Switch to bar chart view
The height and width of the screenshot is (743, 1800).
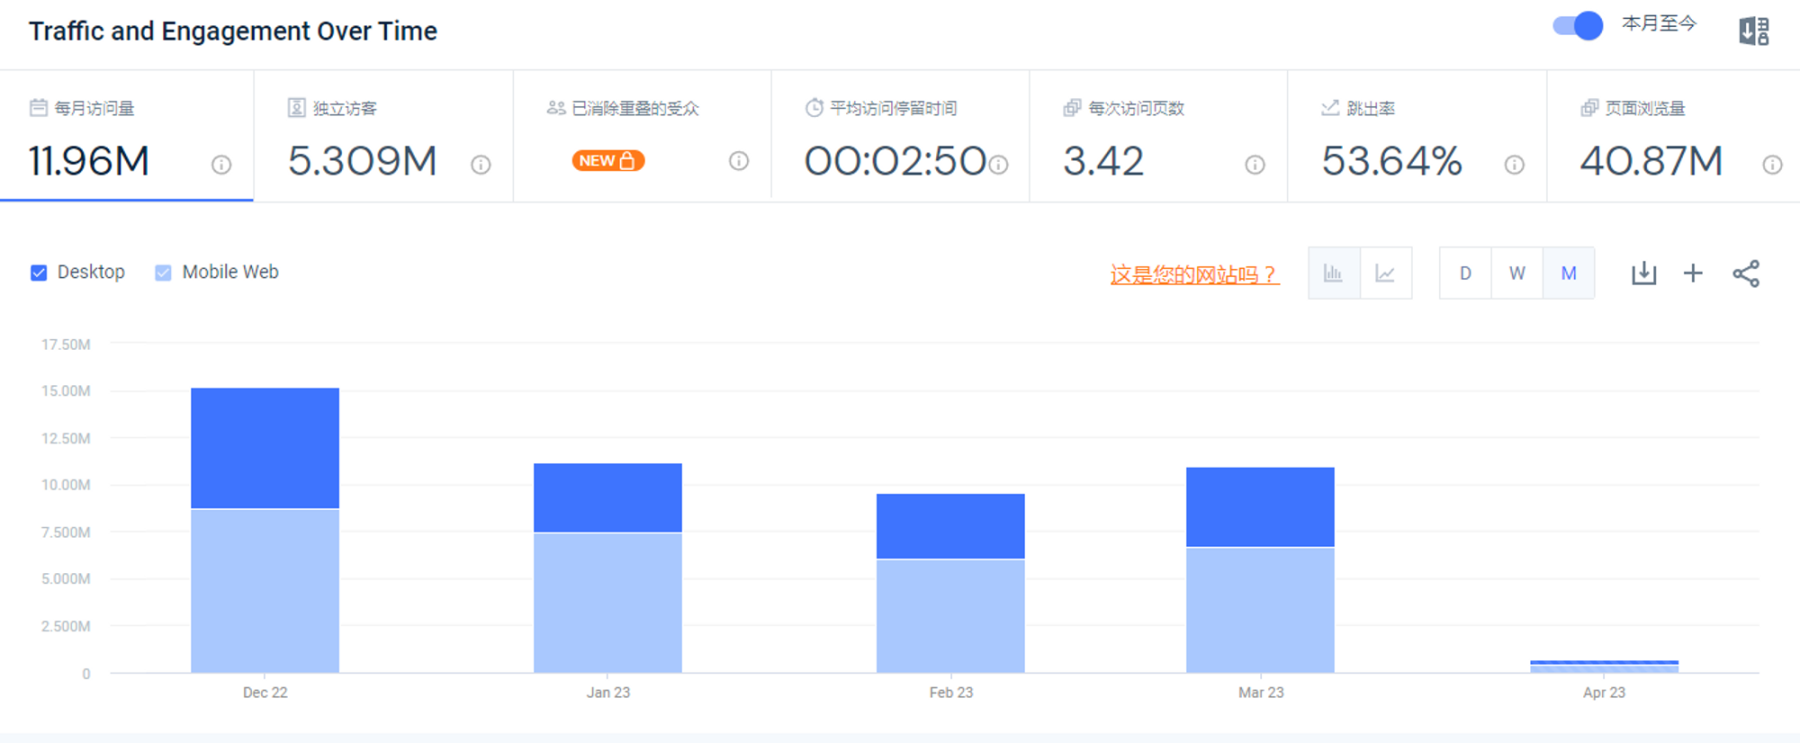click(1334, 273)
